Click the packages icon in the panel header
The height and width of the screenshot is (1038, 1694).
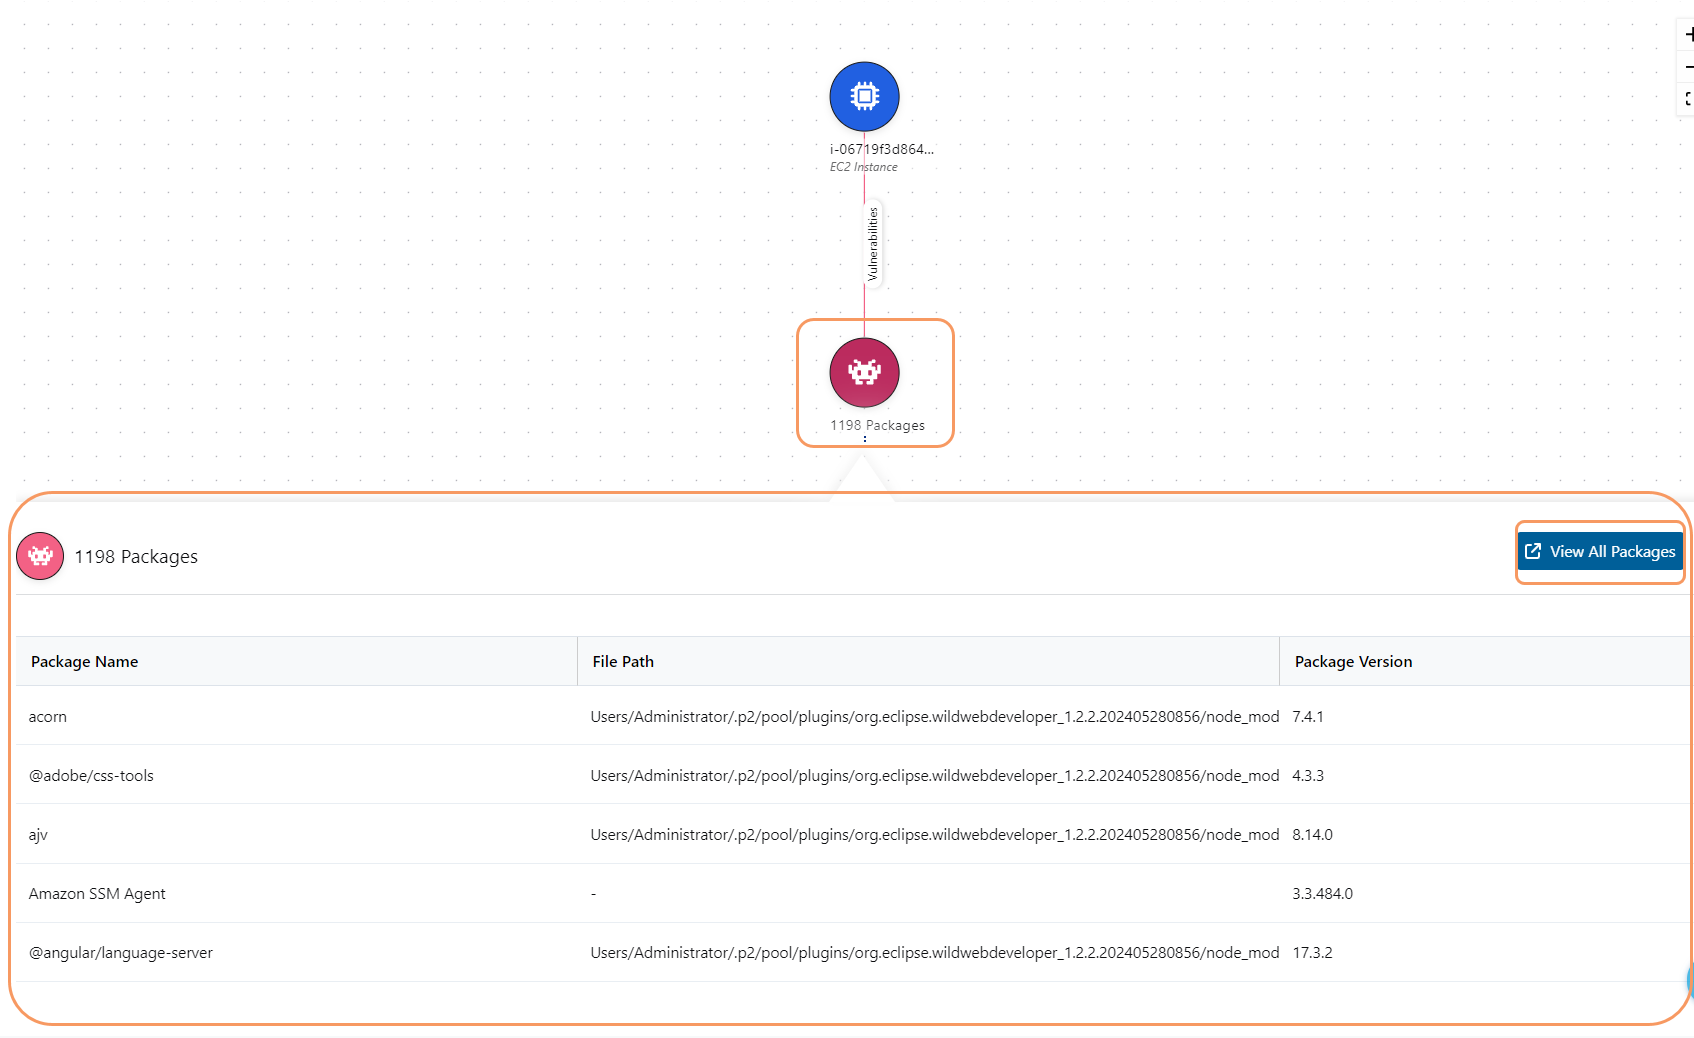[40, 555]
